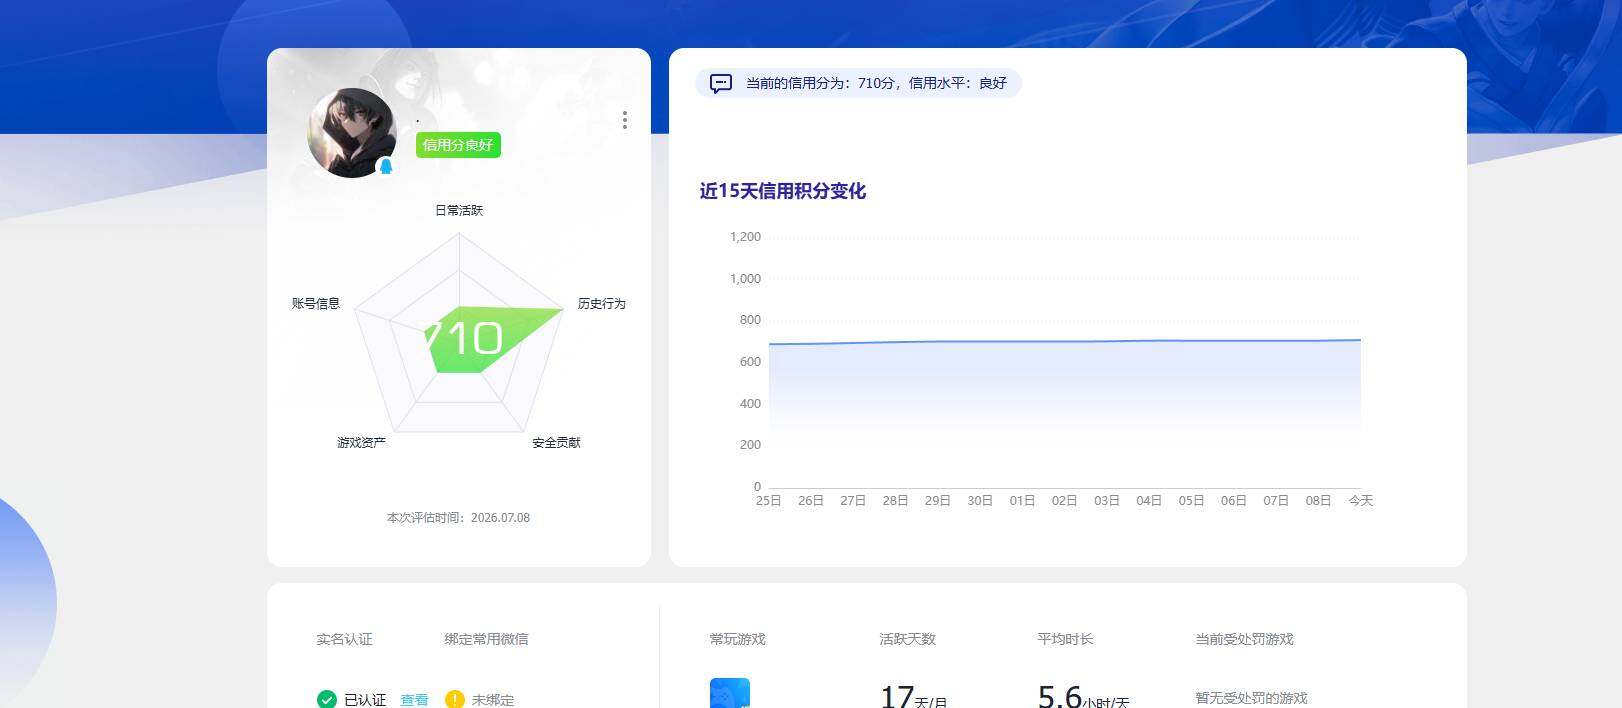Click the yellow warning icon beside 未绑定
This screenshot has height=708, width=1622.
[x=455, y=699]
